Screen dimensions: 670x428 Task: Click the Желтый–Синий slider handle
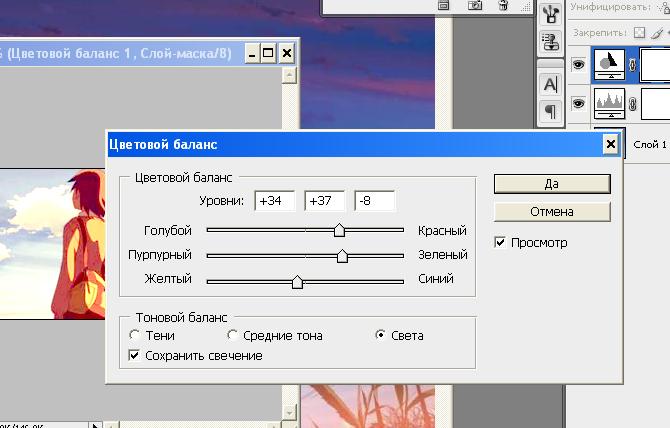pyautogui.click(x=297, y=282)
